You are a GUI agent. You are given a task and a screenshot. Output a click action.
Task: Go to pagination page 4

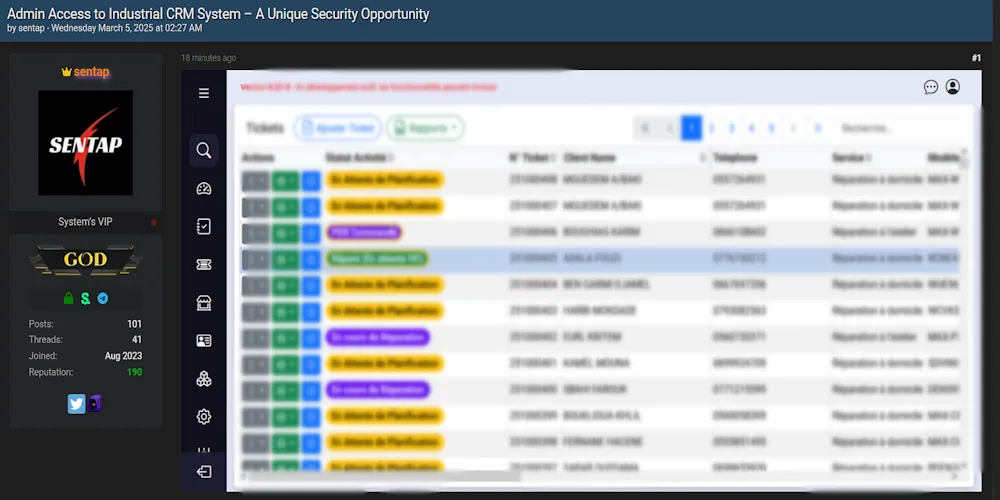click(x=751, y=128)
